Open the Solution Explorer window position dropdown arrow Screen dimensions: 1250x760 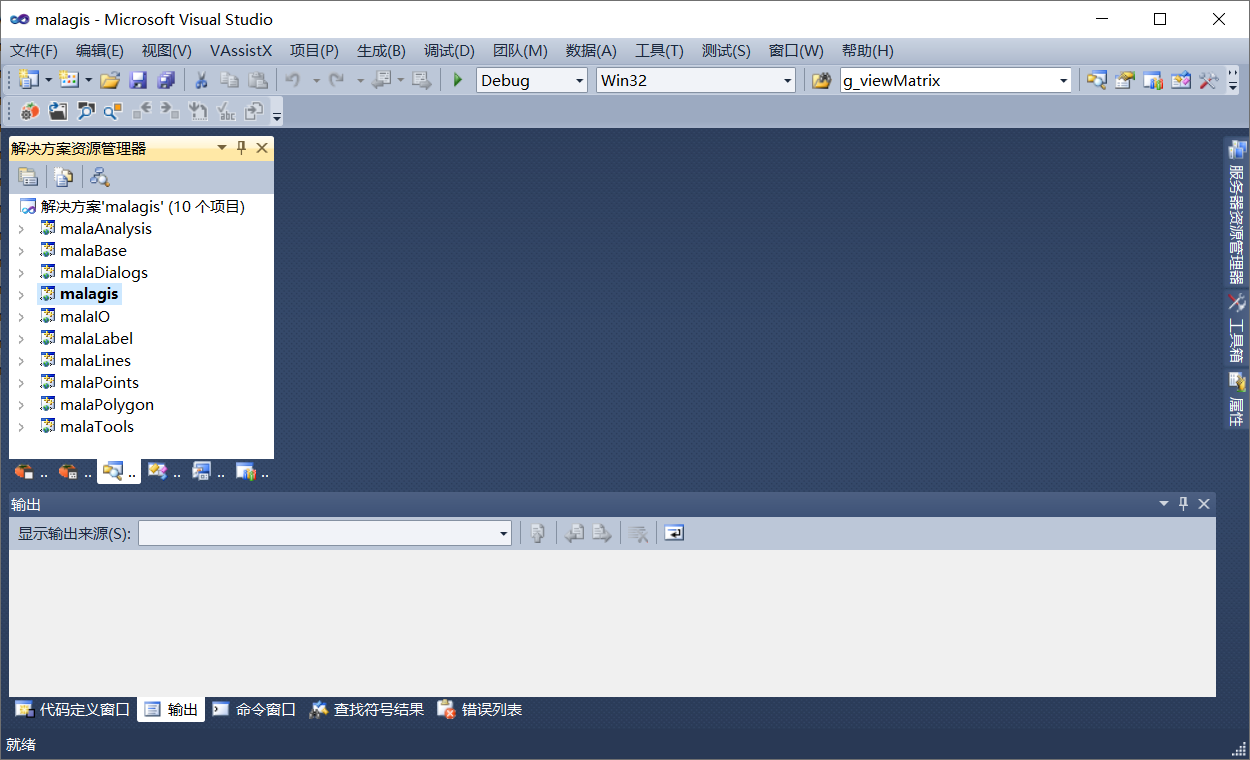[222, 148]
